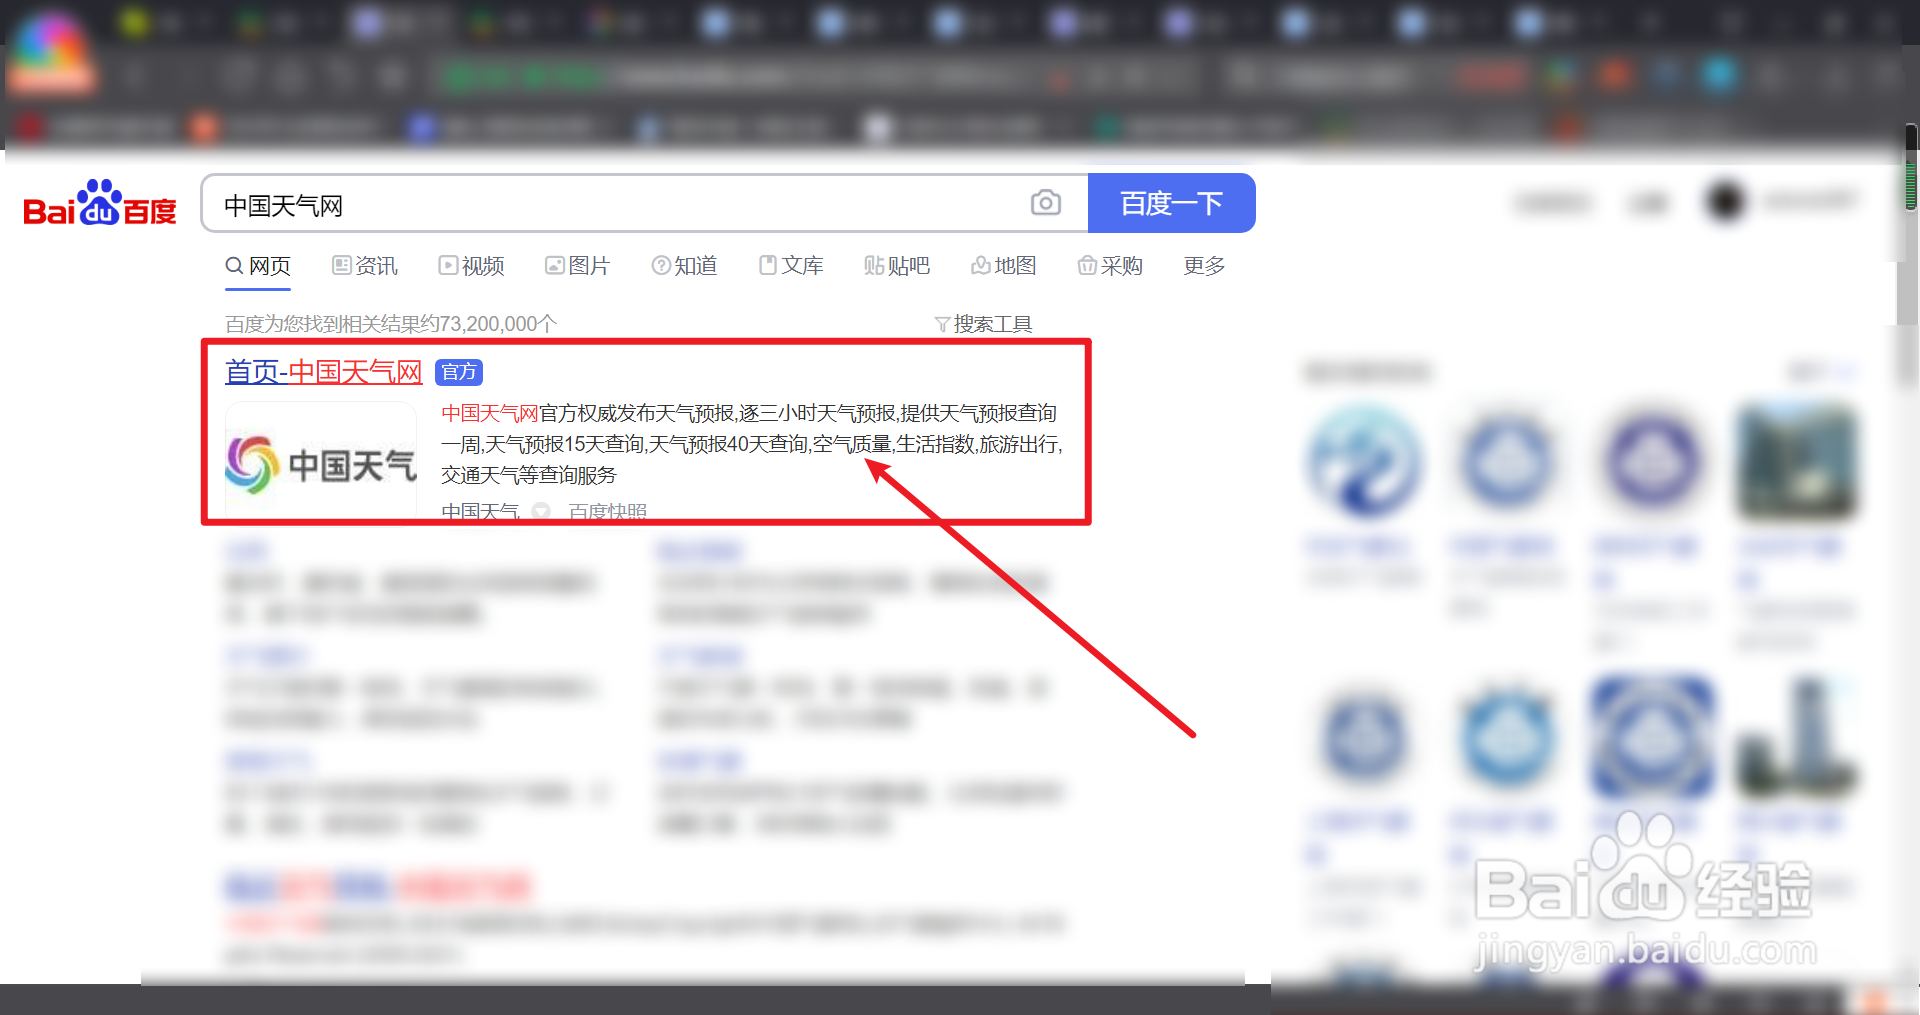Open the 地图 tab
This screenshot has width=1920, height=1015.
tap(1004, 266)
